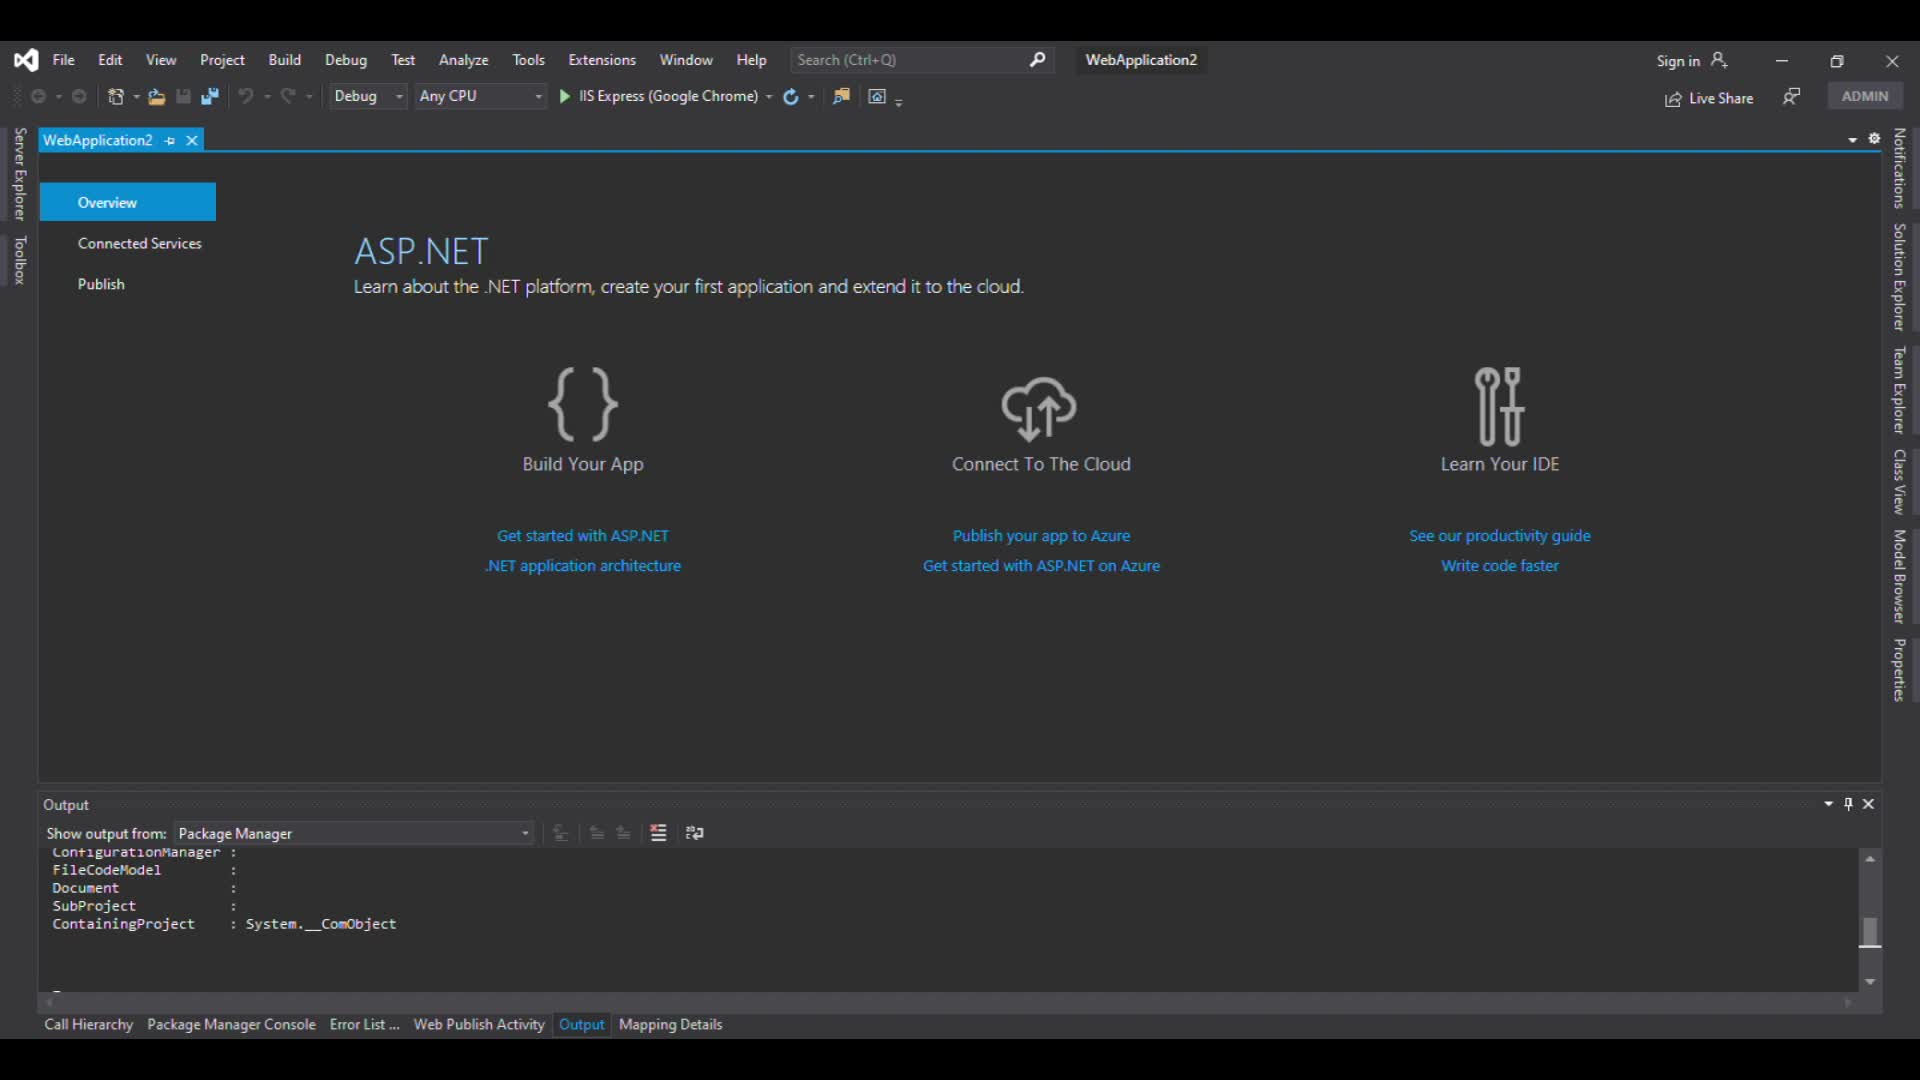Image resolution: width=1920 pixels, height=1080 pixels.
Task: Open the Show output from Package Manager dropdown
Action: click(x=353, y=833)
